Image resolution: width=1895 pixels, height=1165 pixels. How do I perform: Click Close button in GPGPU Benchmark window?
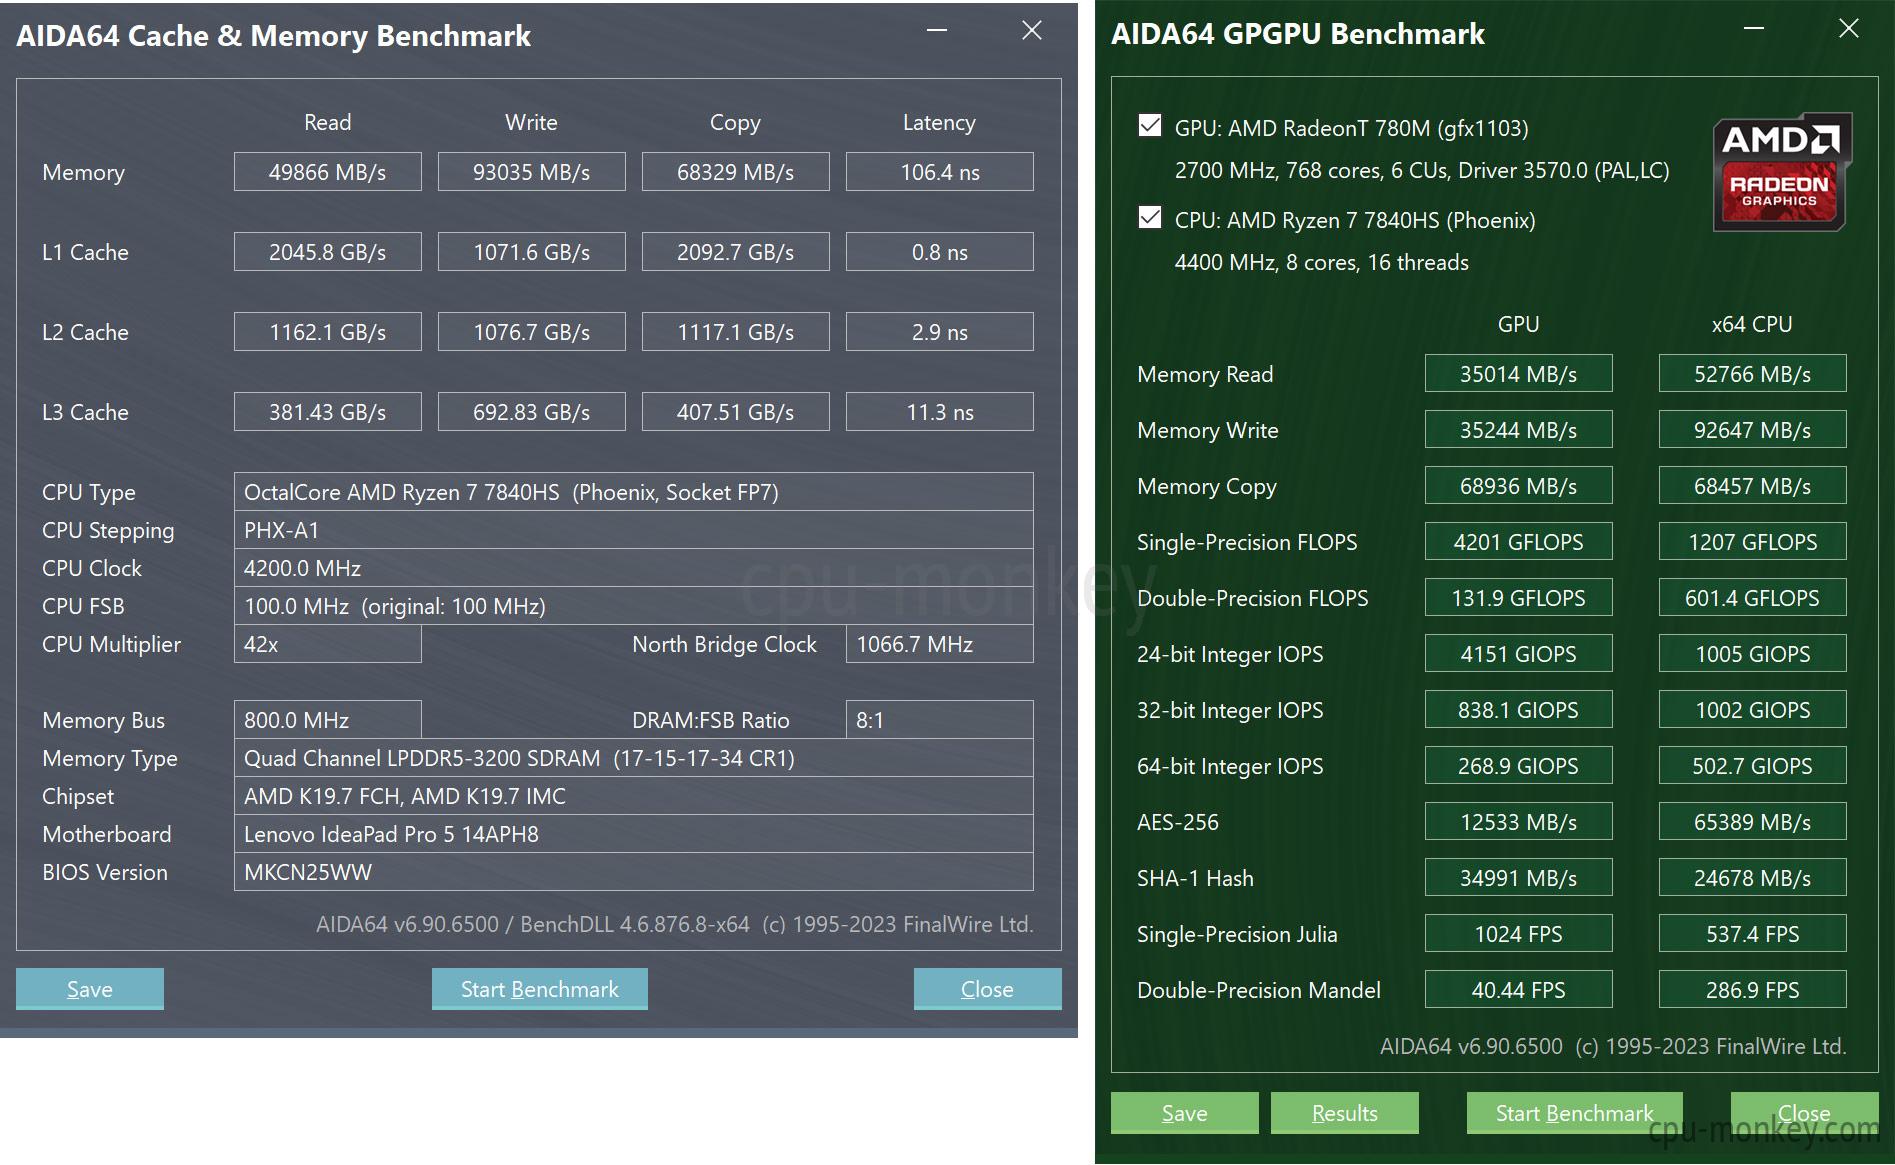[1805, 1113]
